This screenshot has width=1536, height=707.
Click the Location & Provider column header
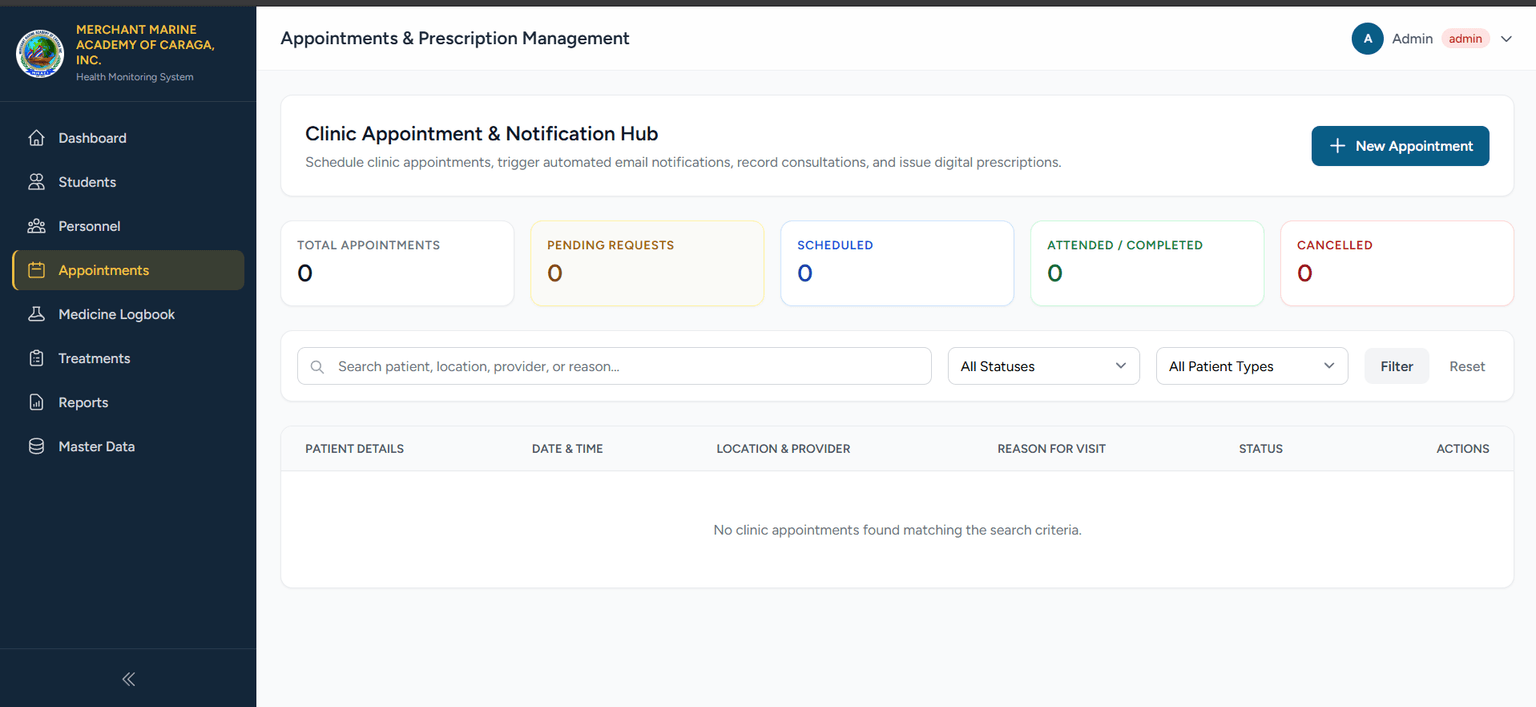(783, 449)
